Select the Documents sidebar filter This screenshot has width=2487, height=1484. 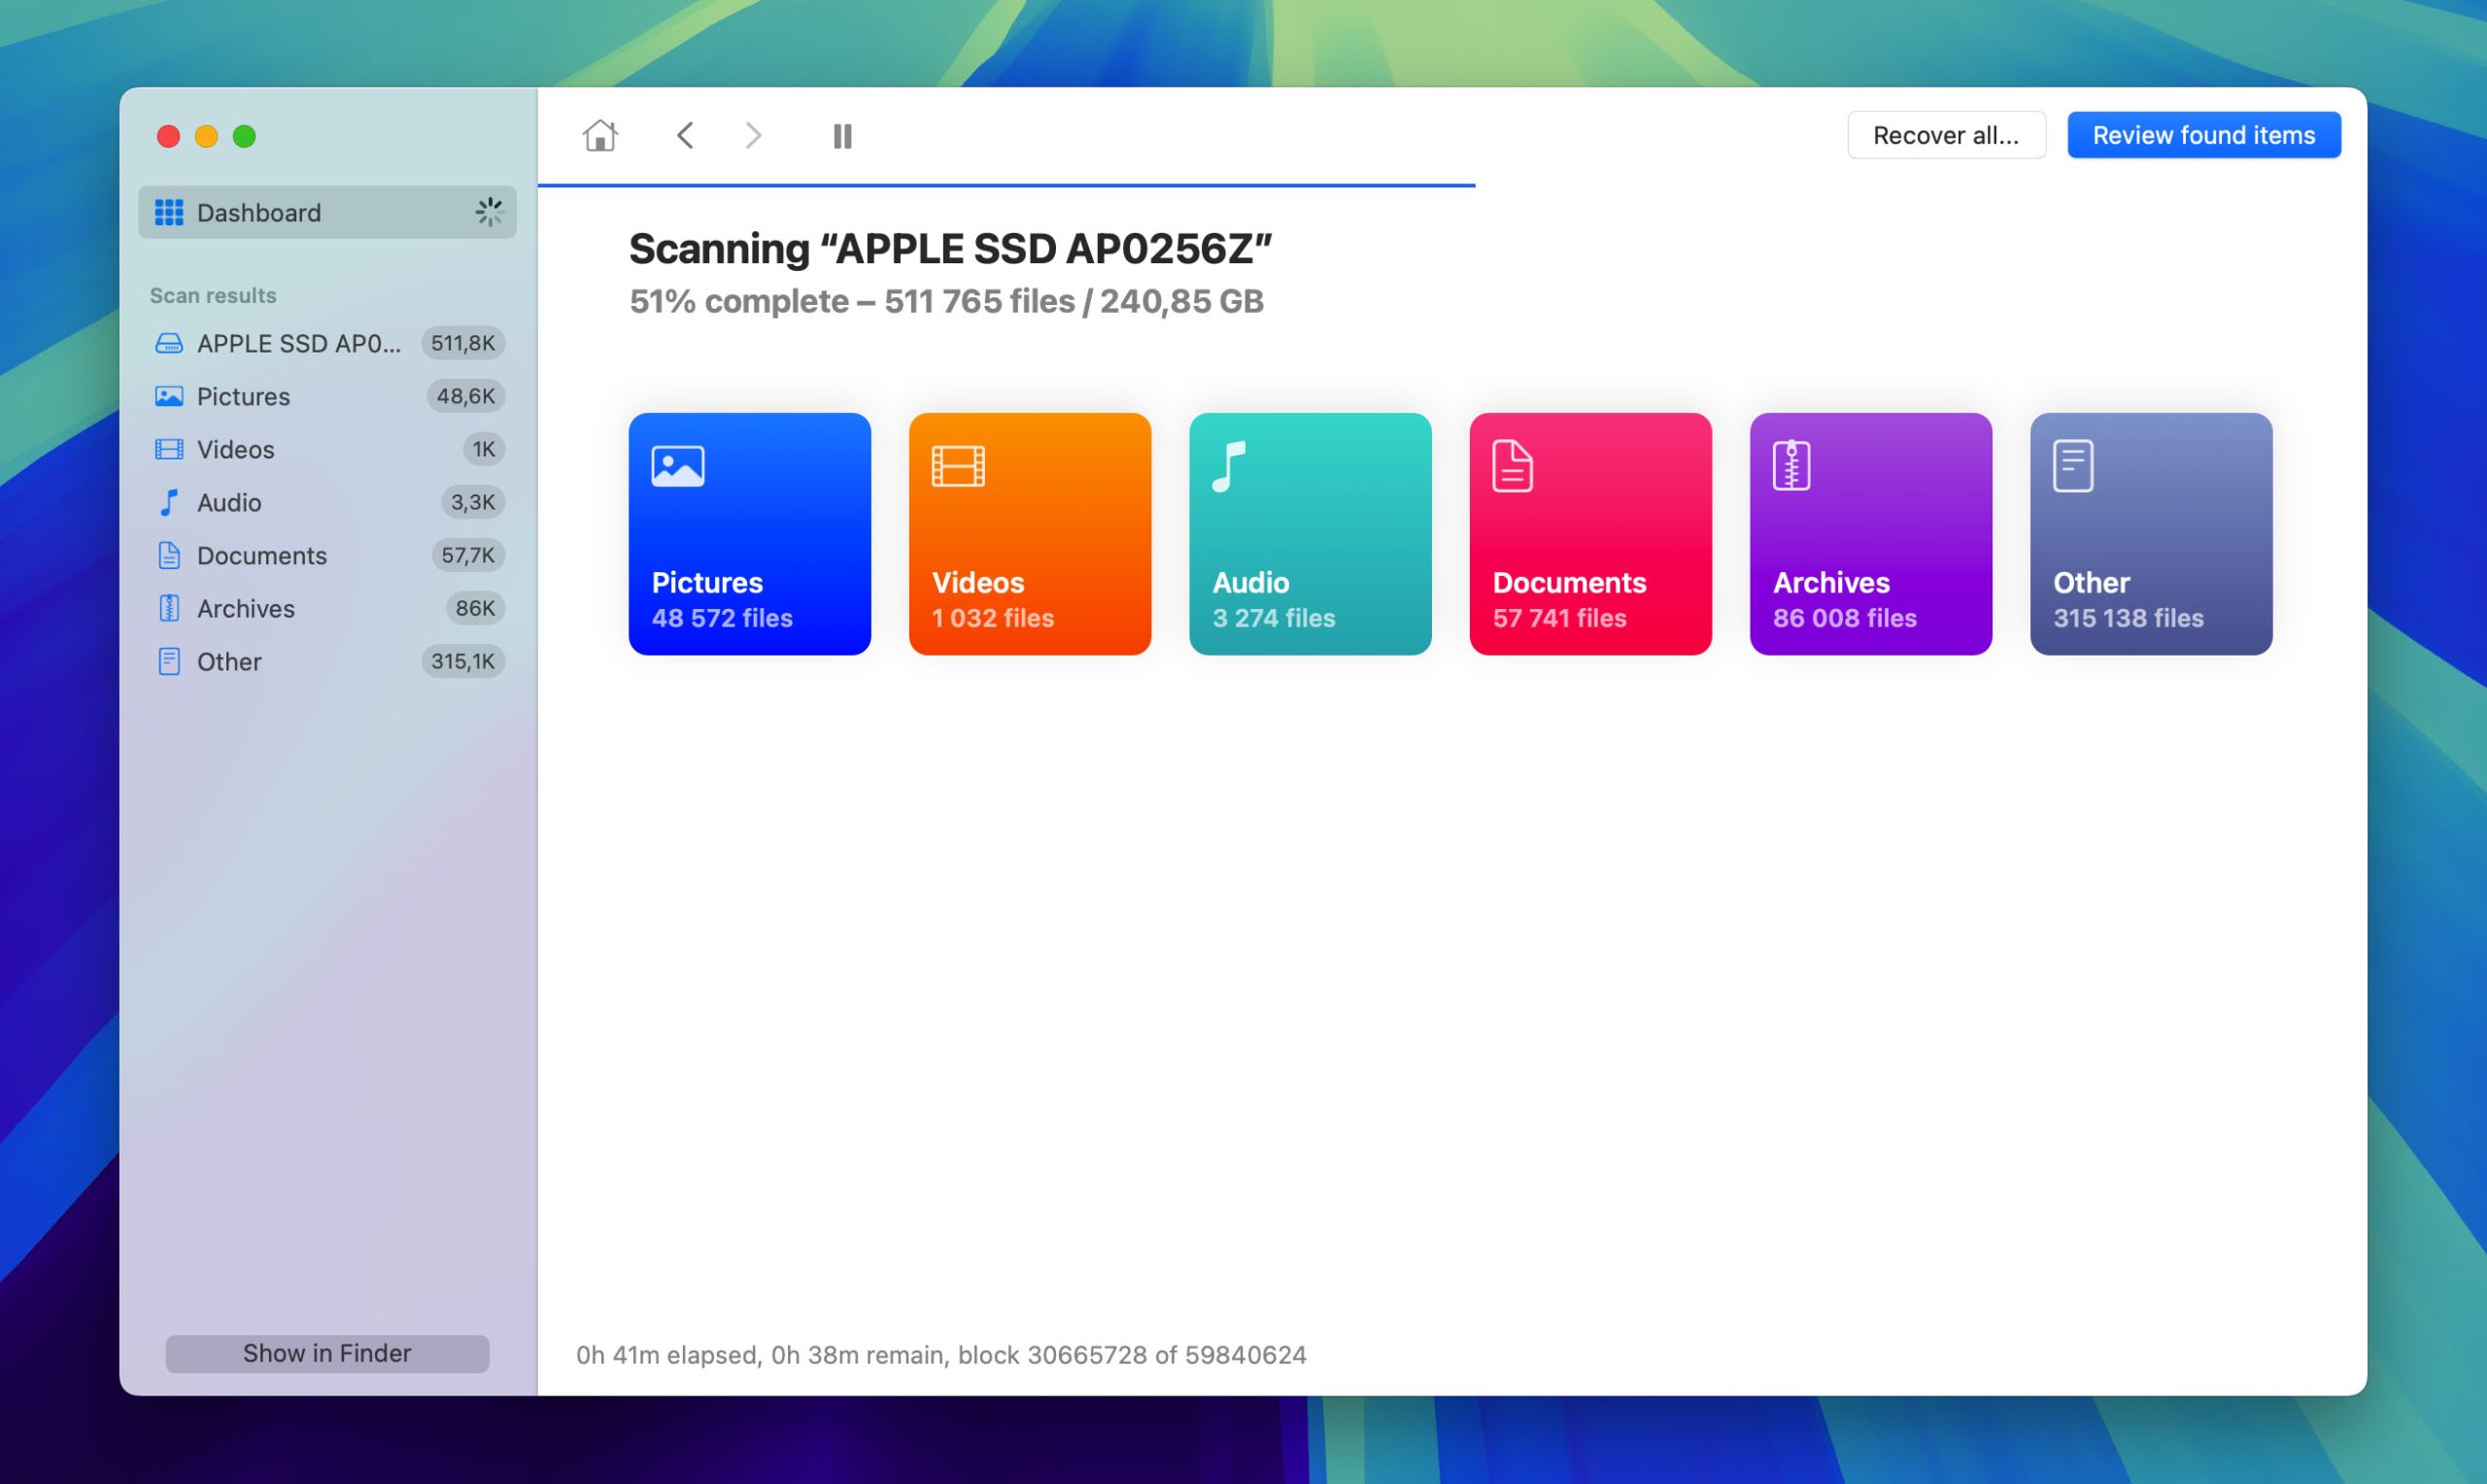tap(261, 555)
